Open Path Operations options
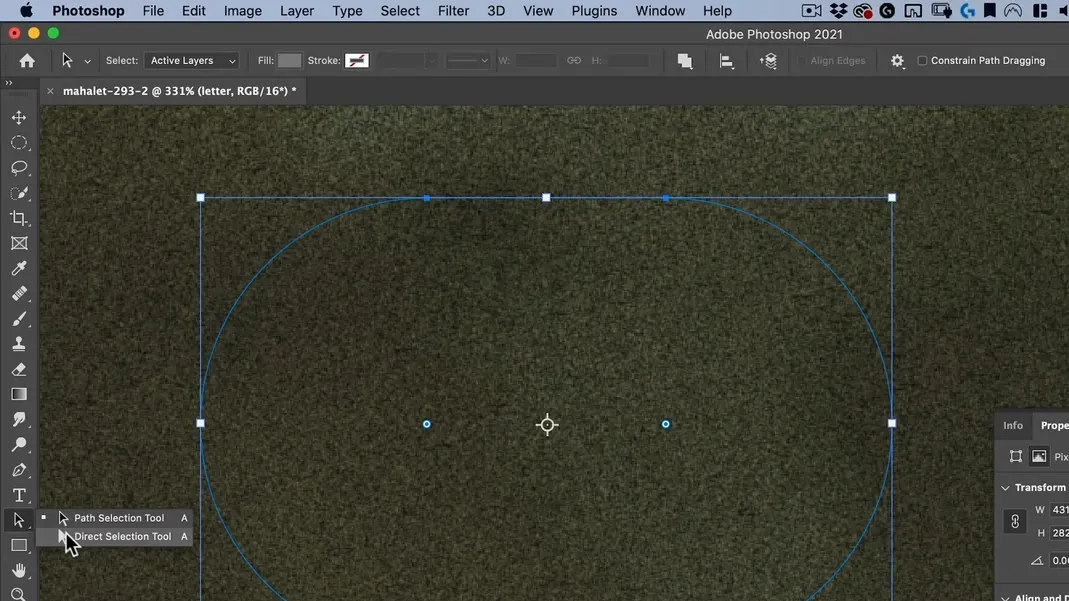 [x=685, y=61]
